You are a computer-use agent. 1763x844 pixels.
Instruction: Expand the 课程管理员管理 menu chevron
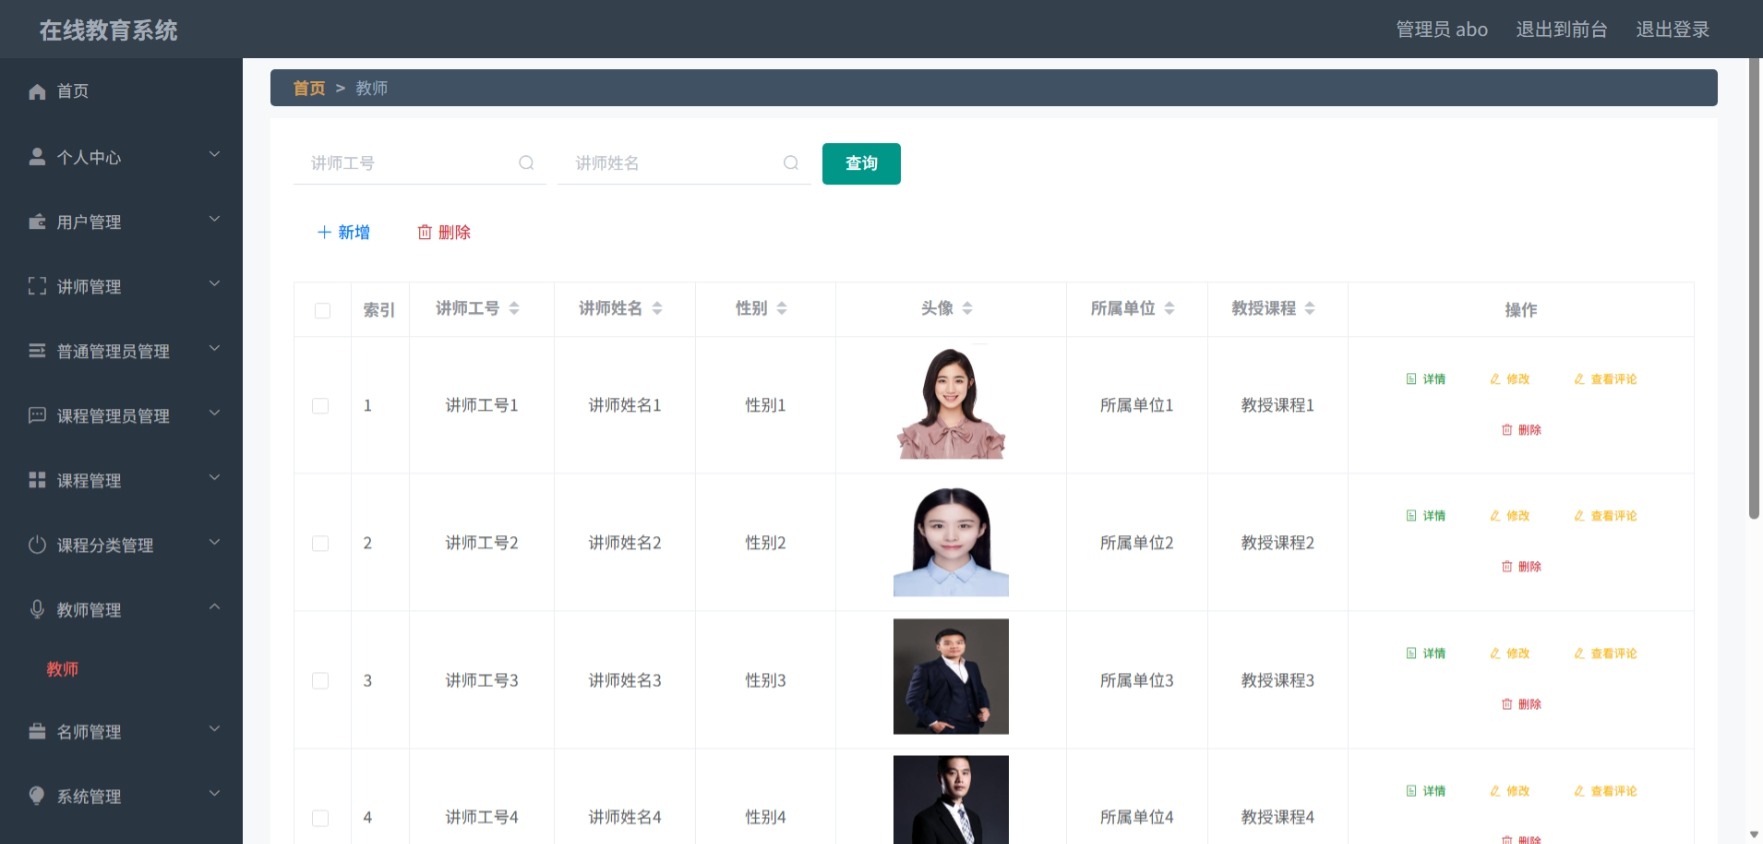214,412
